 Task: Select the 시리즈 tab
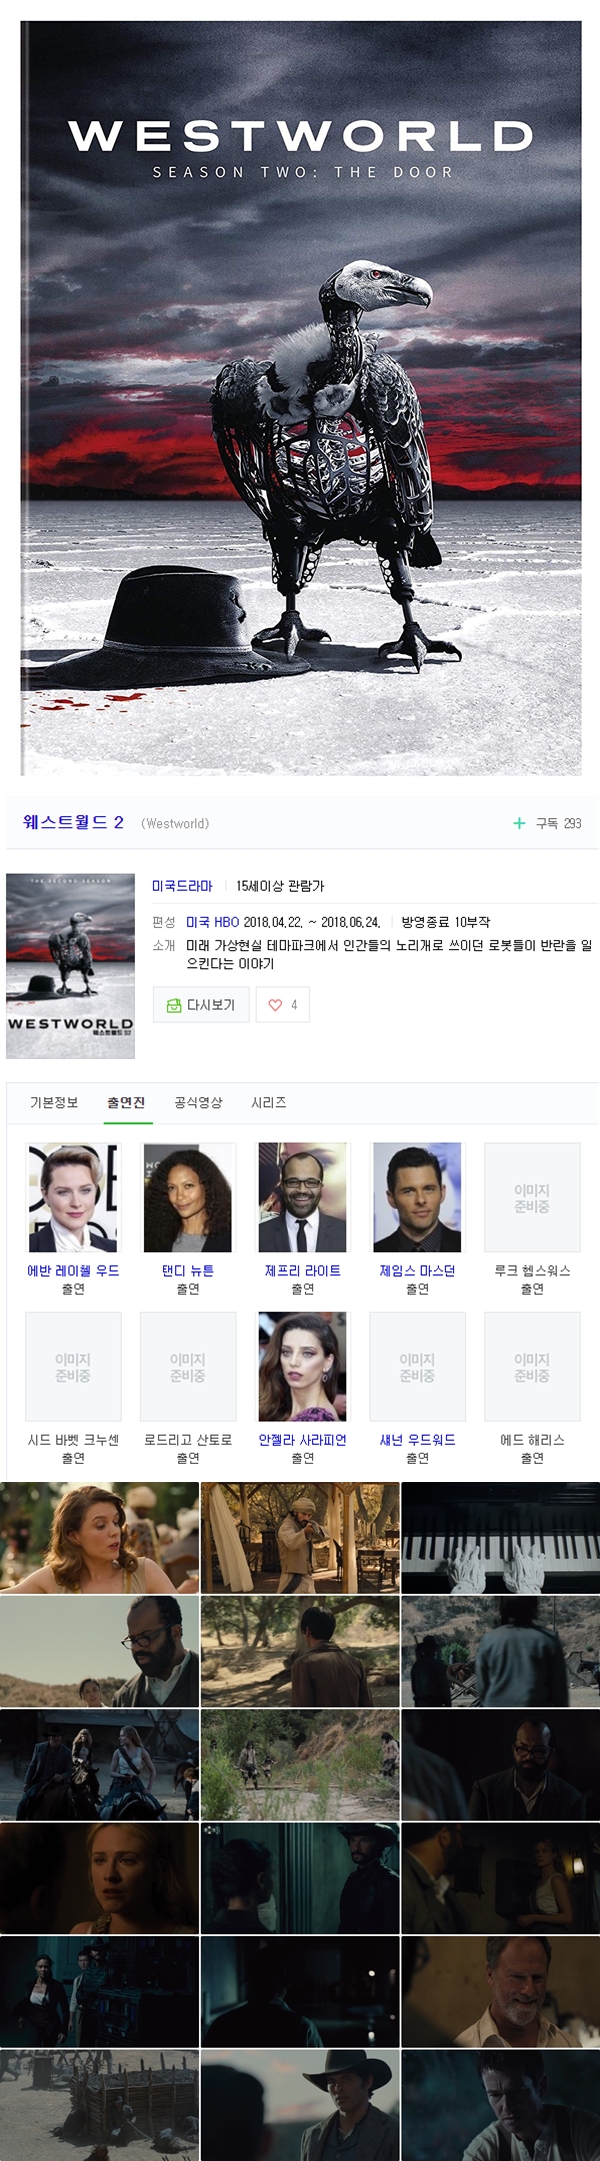click(x=268, y=1102)
